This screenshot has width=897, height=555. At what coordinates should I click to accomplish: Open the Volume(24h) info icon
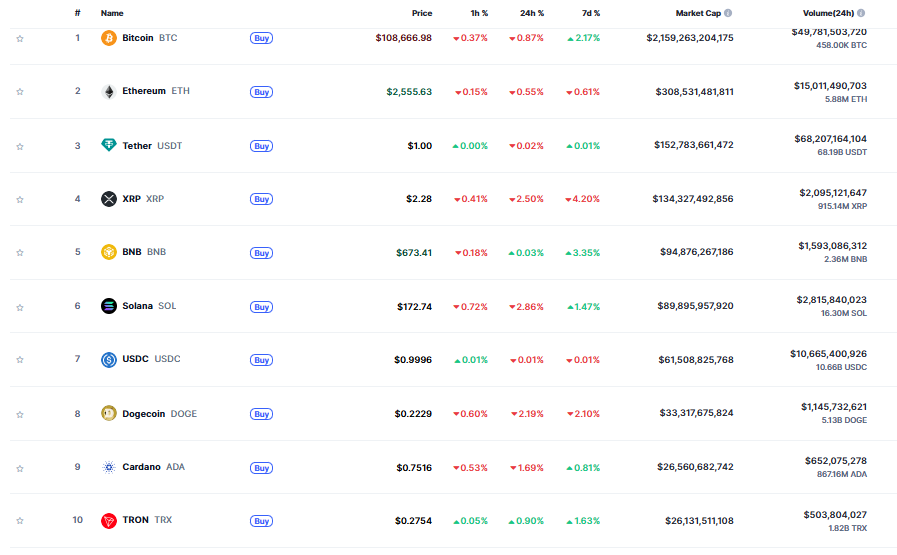click(x=861, y=13)
